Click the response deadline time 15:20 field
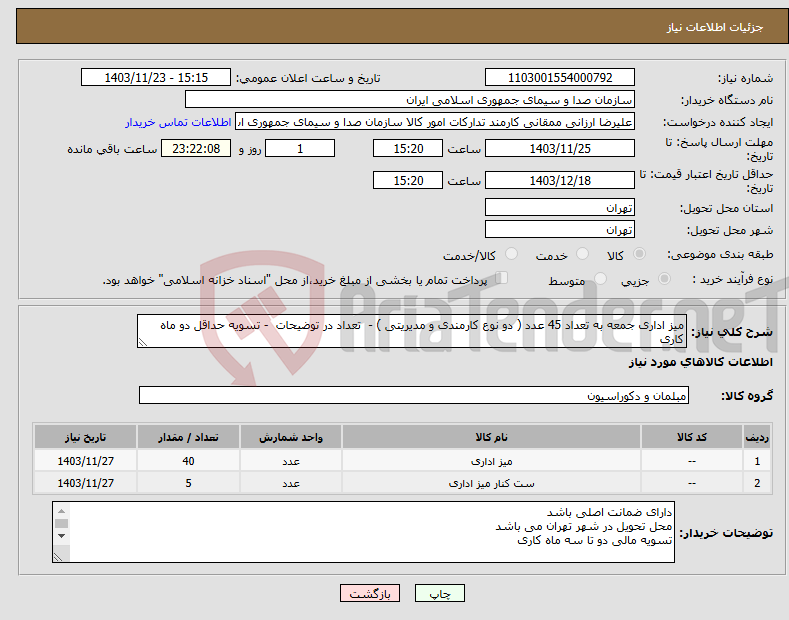 click(x=408, y=148)
